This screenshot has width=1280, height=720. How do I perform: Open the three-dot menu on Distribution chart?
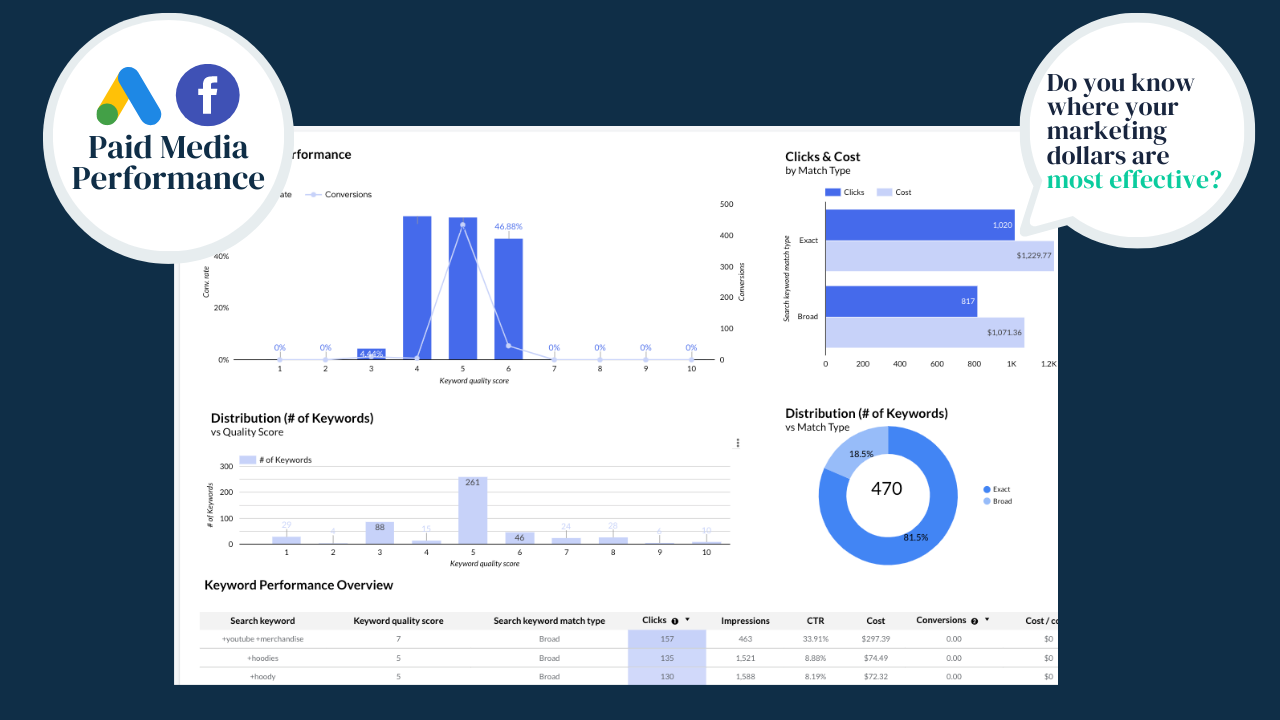(738, 442)
